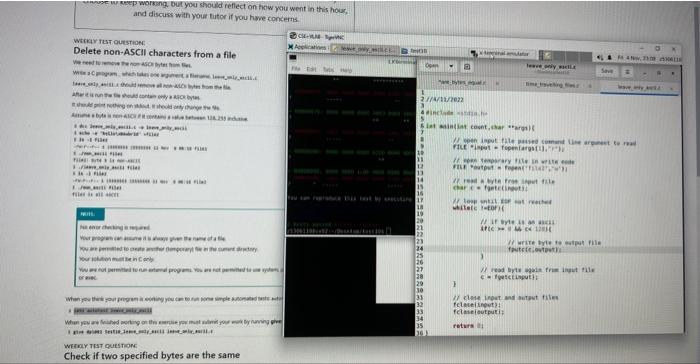
Task: Click the NOTE label in webpage
Action: [90, 214]
